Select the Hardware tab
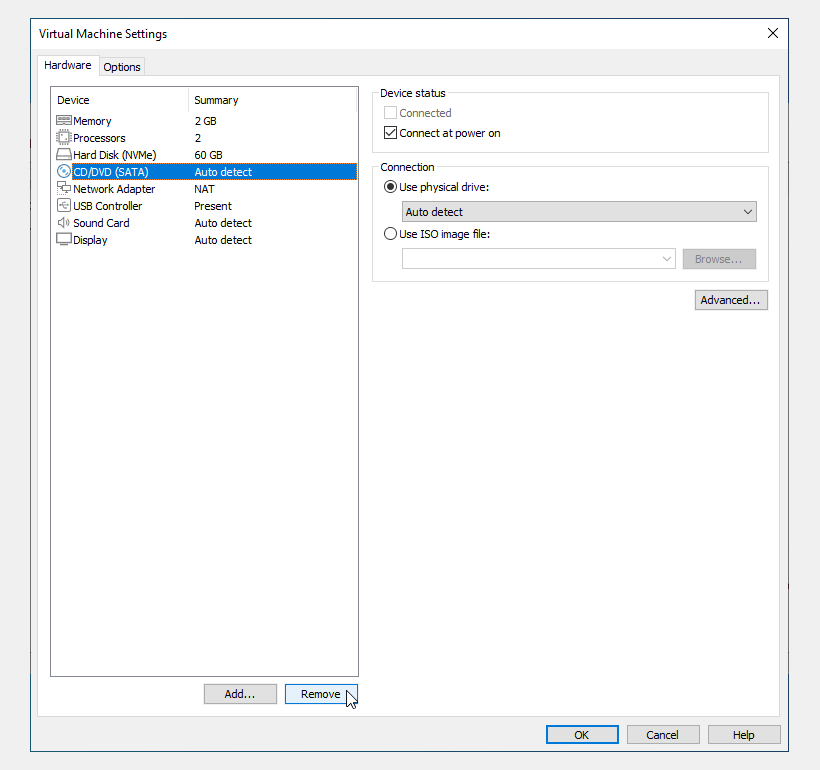This screenshot has height=770, width=820. [x=67, y=65]
